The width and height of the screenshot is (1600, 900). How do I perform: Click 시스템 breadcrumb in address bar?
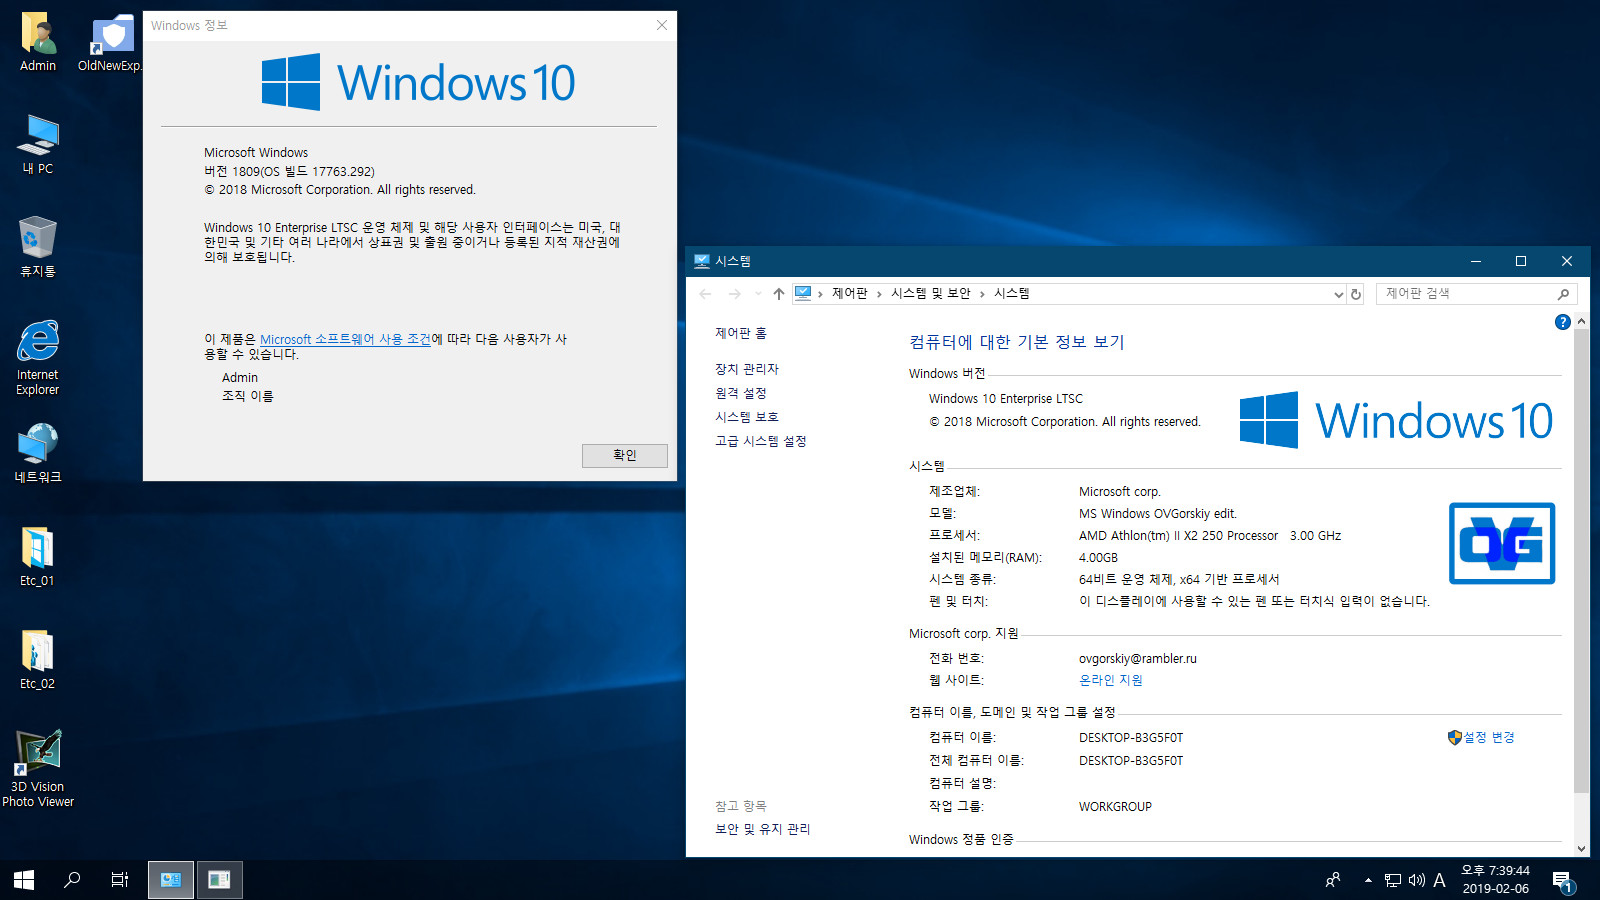[x=1012, y=293]
